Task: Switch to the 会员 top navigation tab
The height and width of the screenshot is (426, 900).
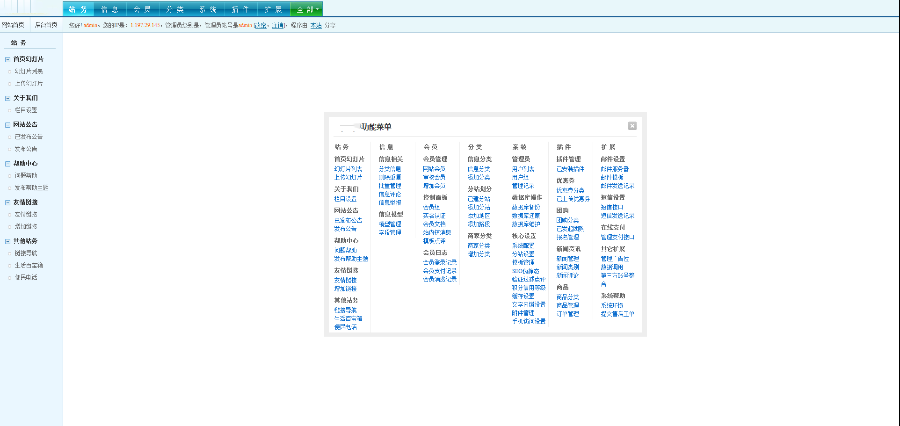Action: (x=142, y=9)
